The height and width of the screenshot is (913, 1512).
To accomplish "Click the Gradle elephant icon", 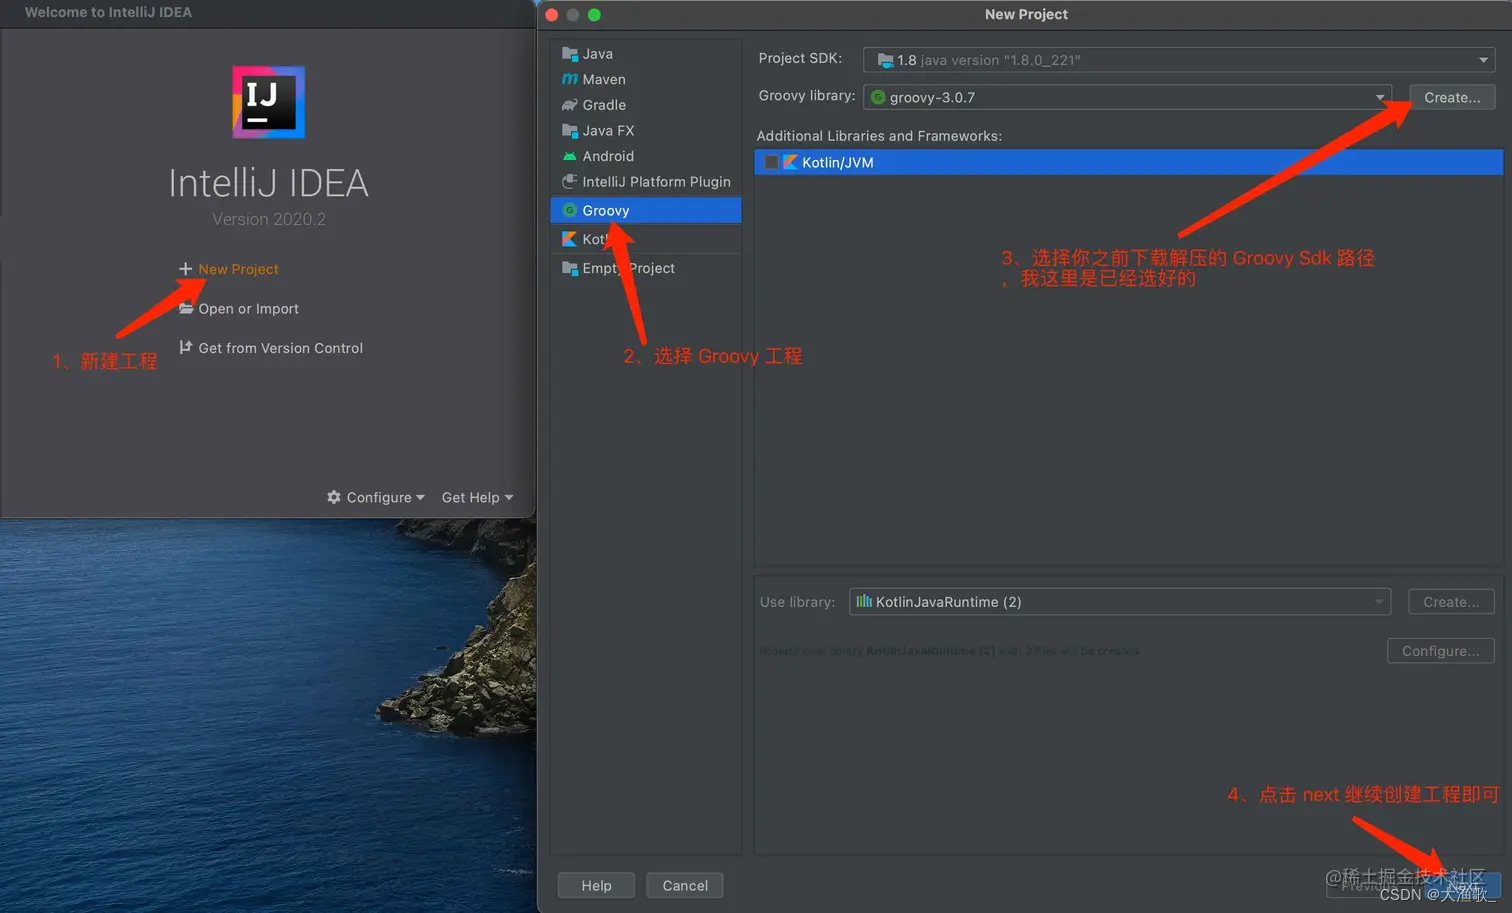I will tap(570, 105).
